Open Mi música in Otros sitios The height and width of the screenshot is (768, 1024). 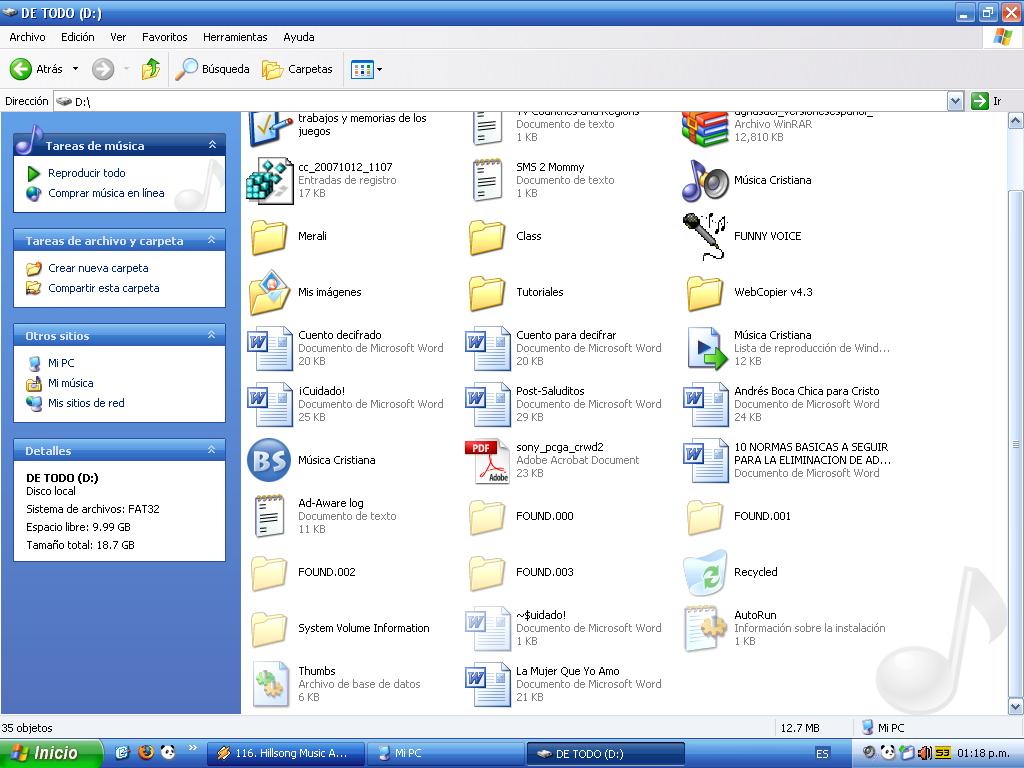(71, 383)
